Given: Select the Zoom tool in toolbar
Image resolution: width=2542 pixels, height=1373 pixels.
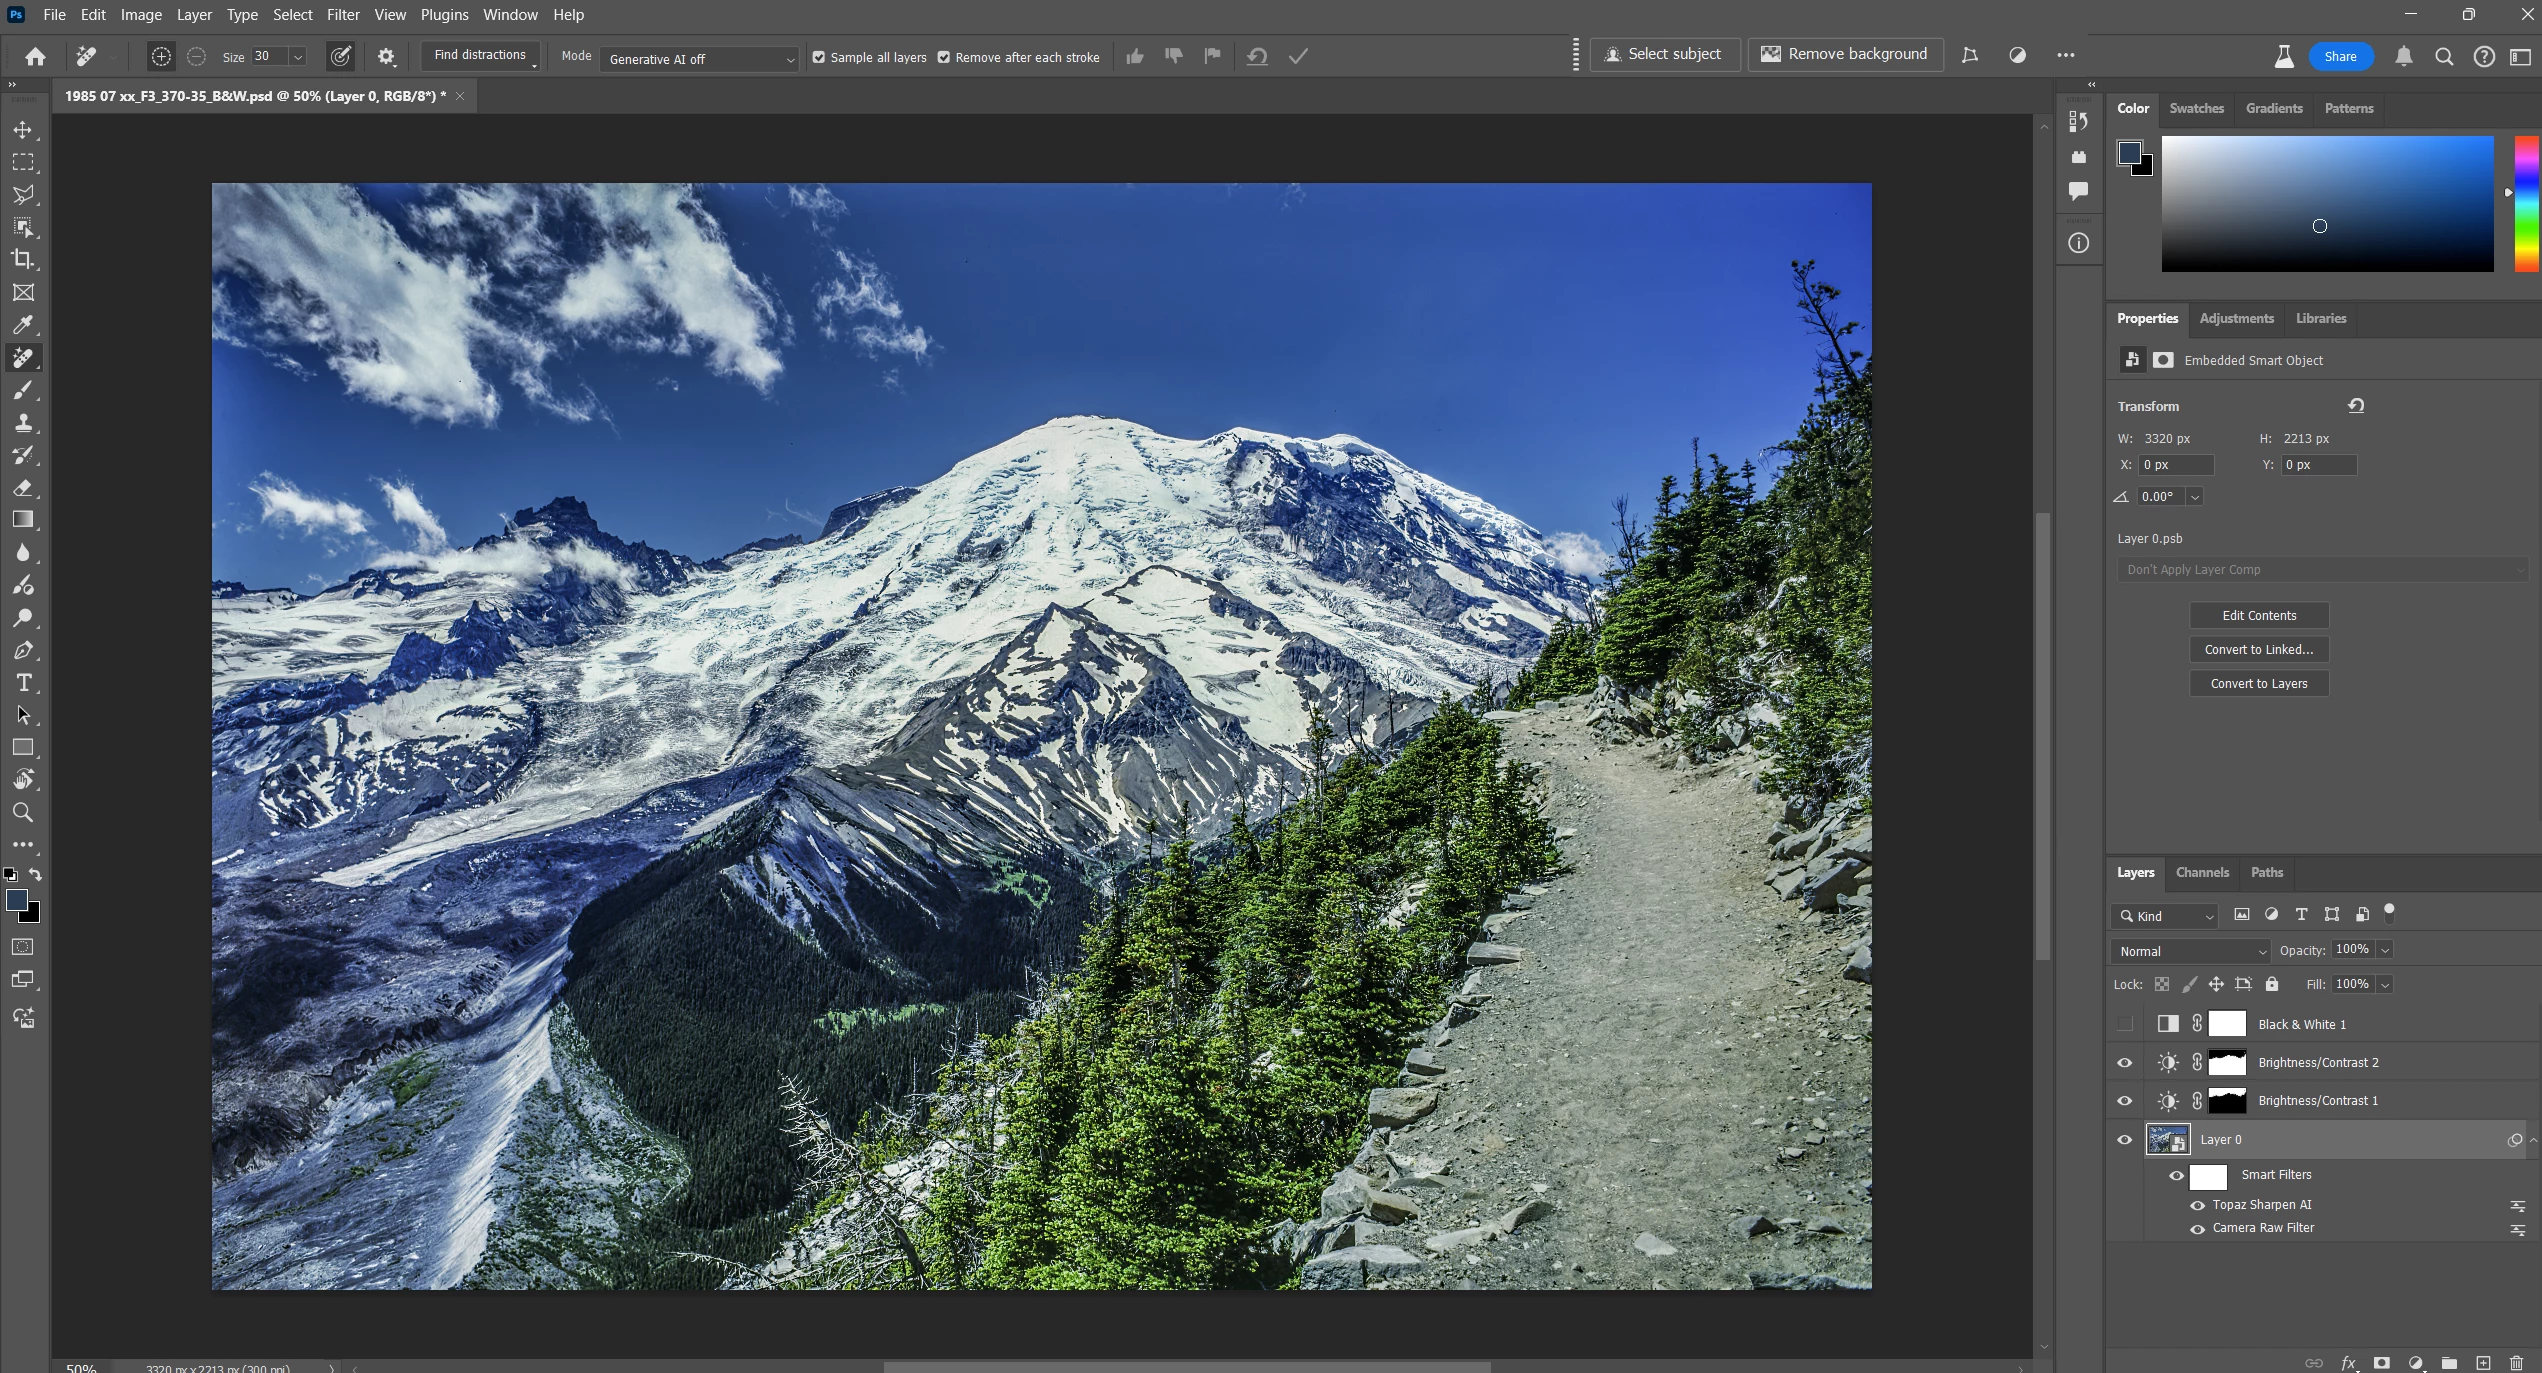Looking at the screenshot, I should click(23, 812).
